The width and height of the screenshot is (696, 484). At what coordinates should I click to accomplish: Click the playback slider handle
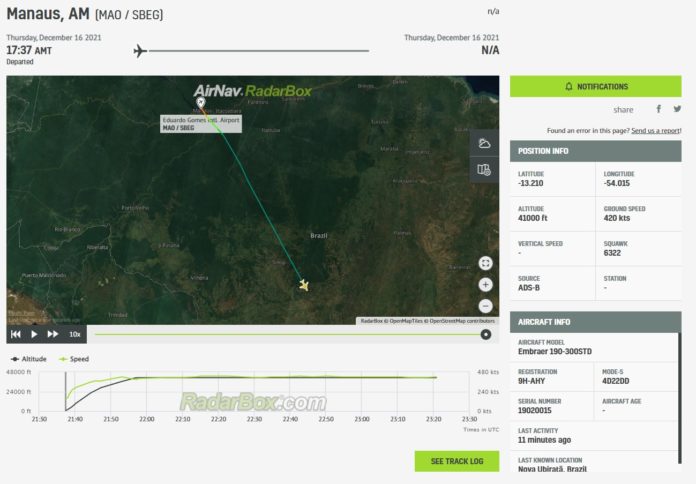(x=486, y=334)
